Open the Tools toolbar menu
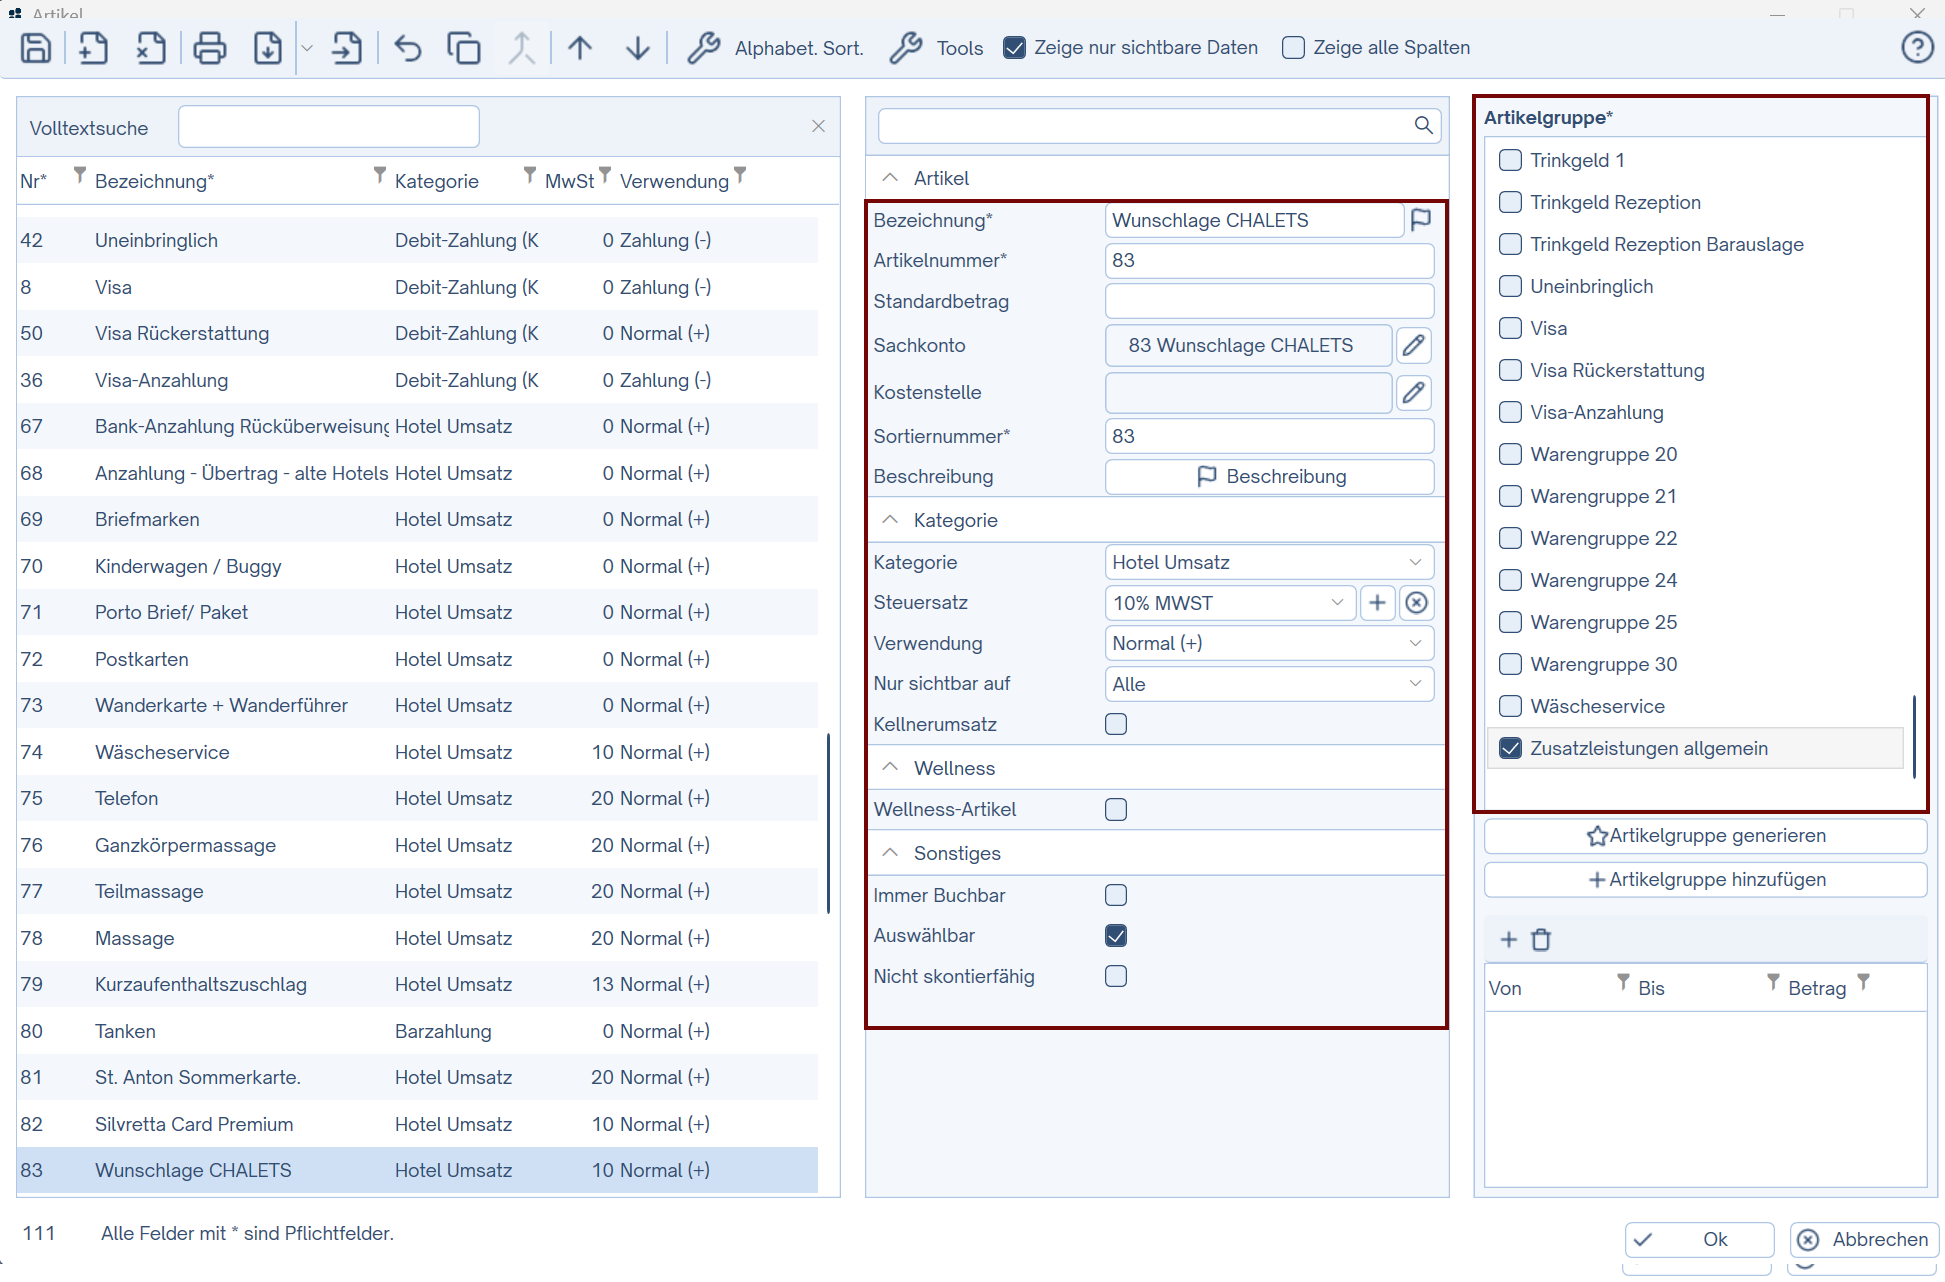 [x=937, y=47]
